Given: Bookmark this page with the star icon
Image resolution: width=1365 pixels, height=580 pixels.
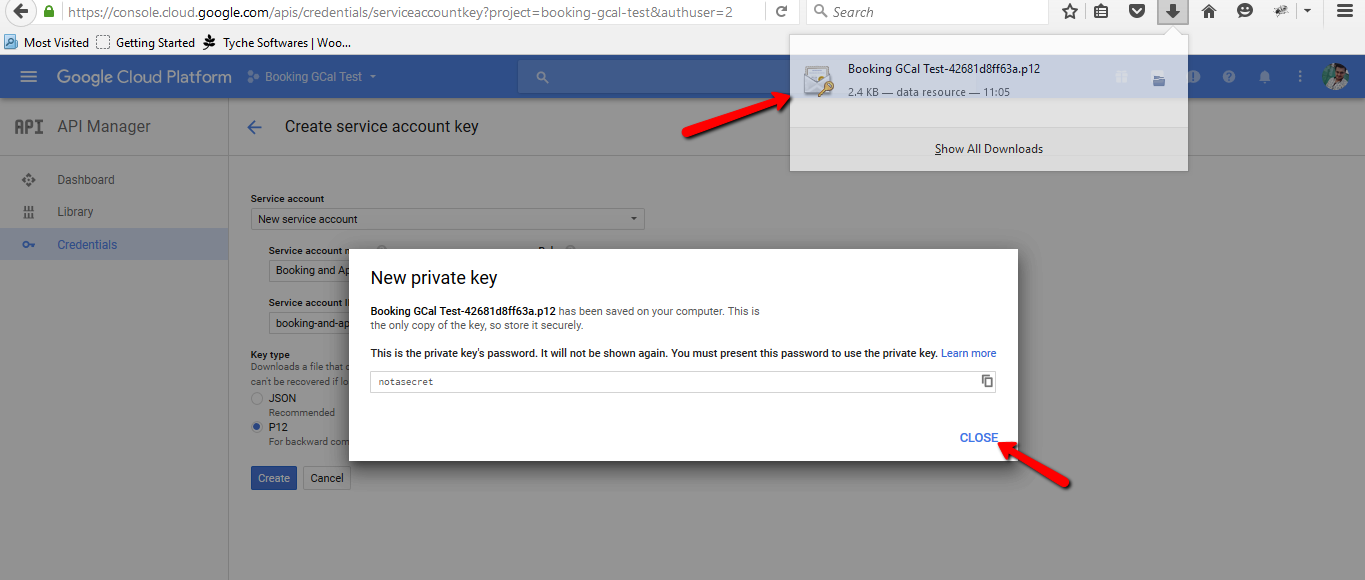Looking at the screenshot, I should click(1069, 12).
